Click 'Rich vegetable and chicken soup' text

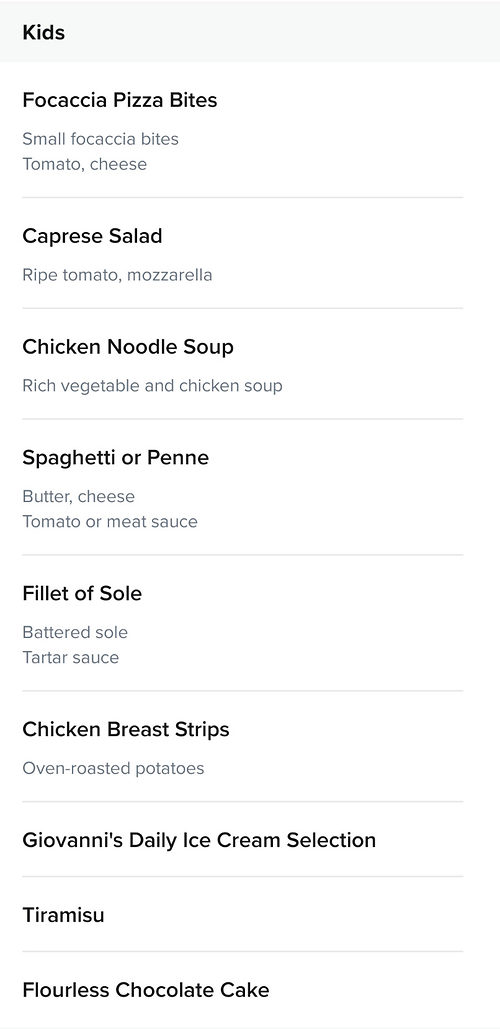[x=152, y=386]
